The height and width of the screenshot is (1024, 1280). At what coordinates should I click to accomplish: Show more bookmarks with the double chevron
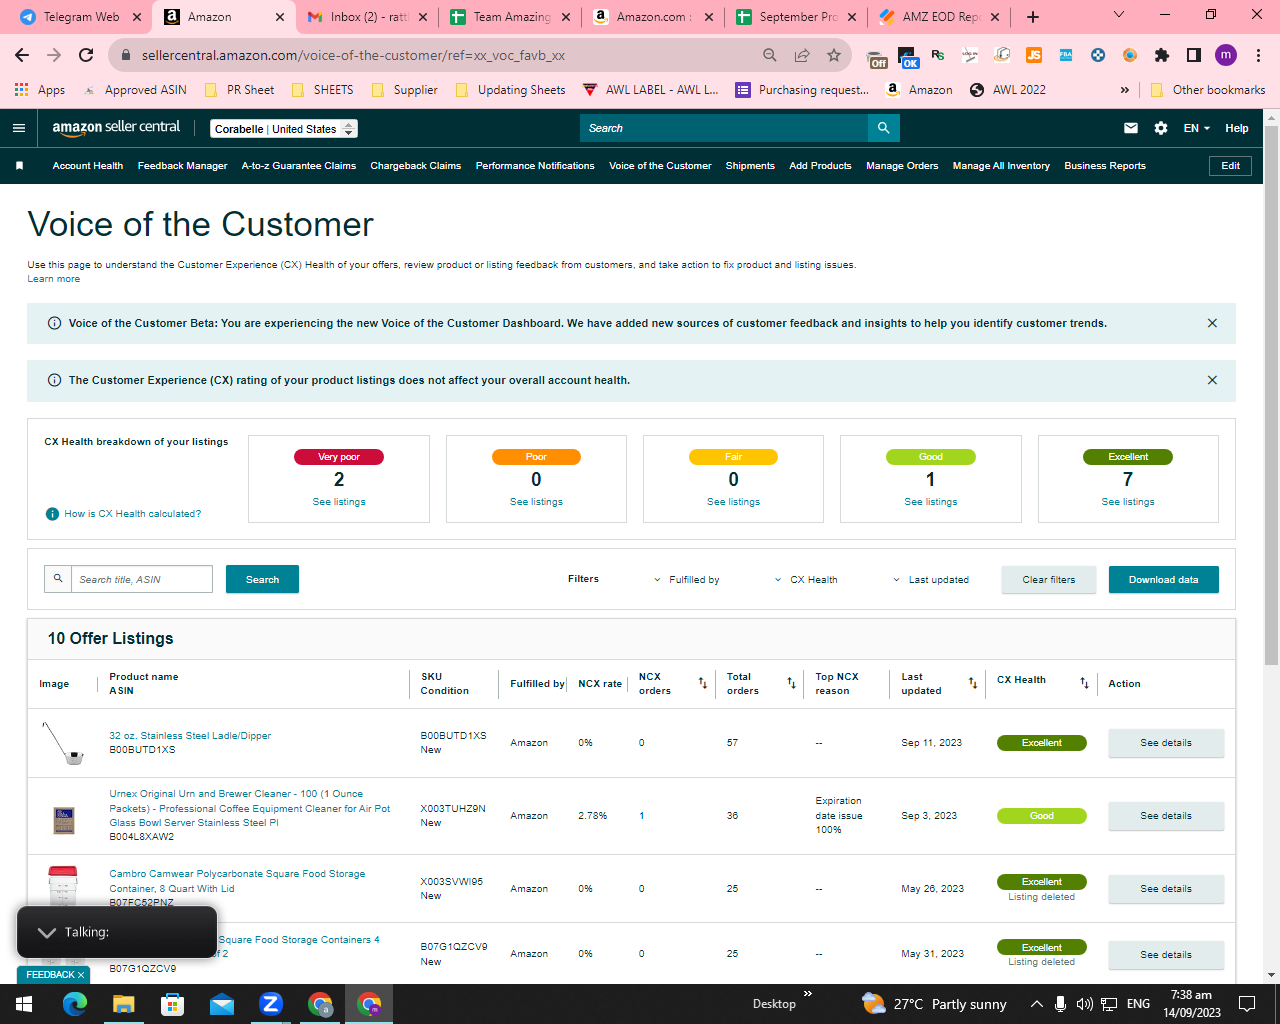click(1125, 90)
